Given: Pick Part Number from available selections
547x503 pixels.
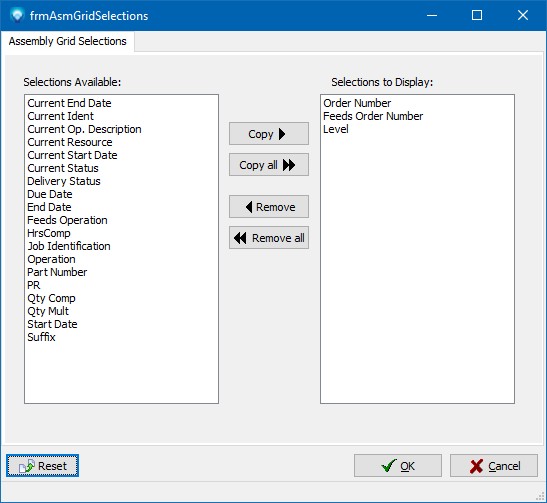Looking at the screenshot, I should pos(57,272).
